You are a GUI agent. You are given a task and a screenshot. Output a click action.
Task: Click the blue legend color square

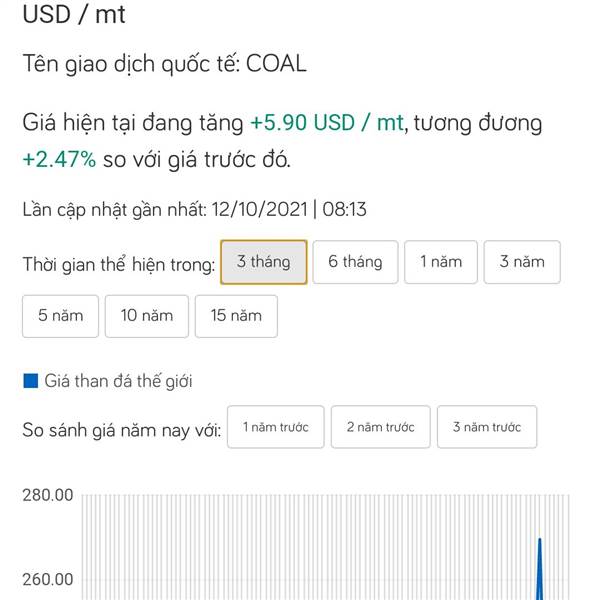(x=30, y=381)
